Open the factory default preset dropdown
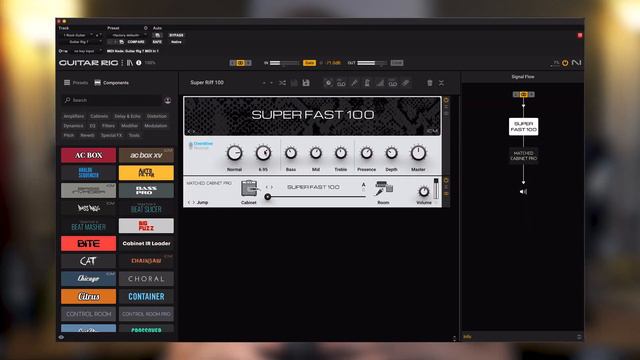Image resolution: width=640 pixels, height=360 pixels. tap(126, 35)
